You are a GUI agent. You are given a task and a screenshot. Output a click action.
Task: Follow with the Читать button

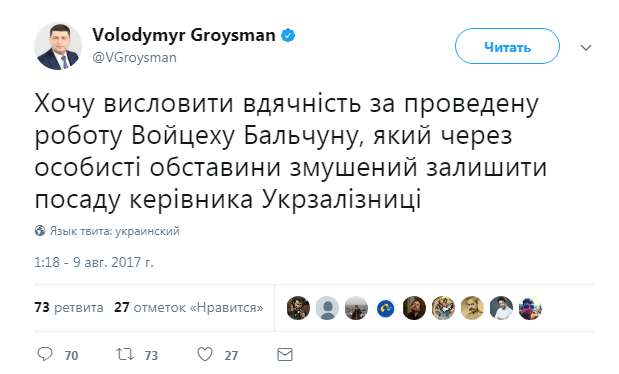pos(507,46)
